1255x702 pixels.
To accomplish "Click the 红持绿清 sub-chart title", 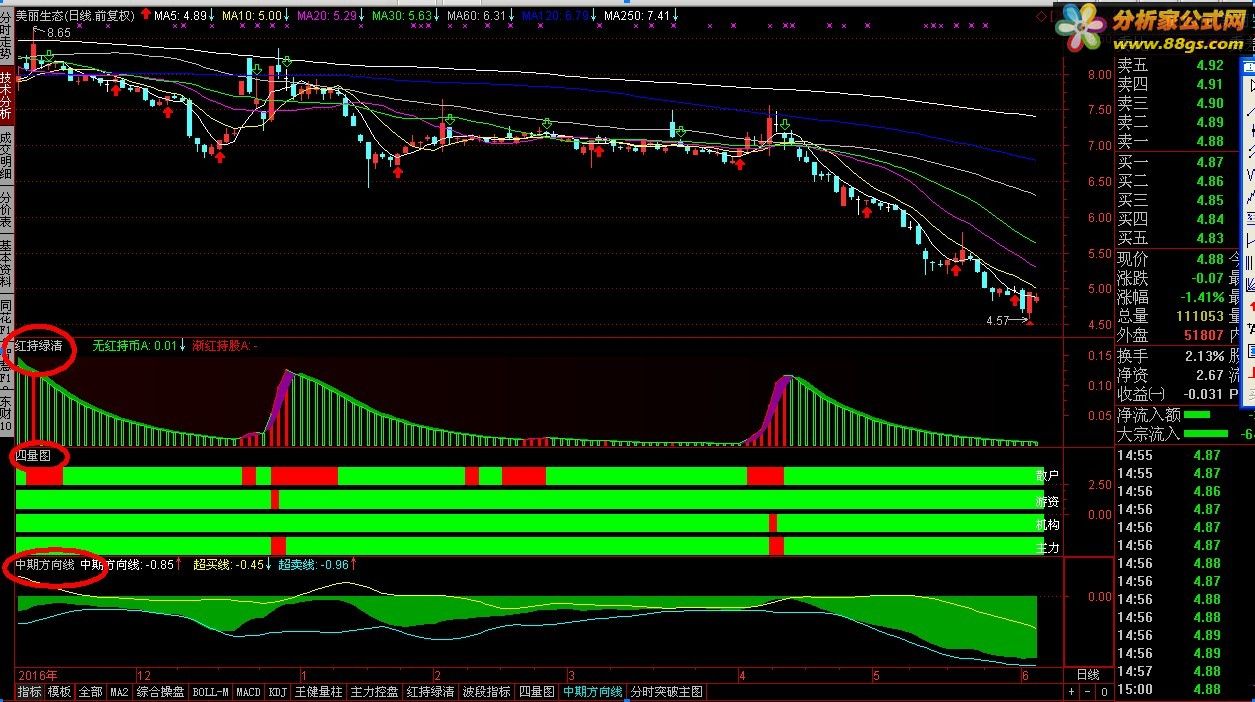I will tap(38, 346).
